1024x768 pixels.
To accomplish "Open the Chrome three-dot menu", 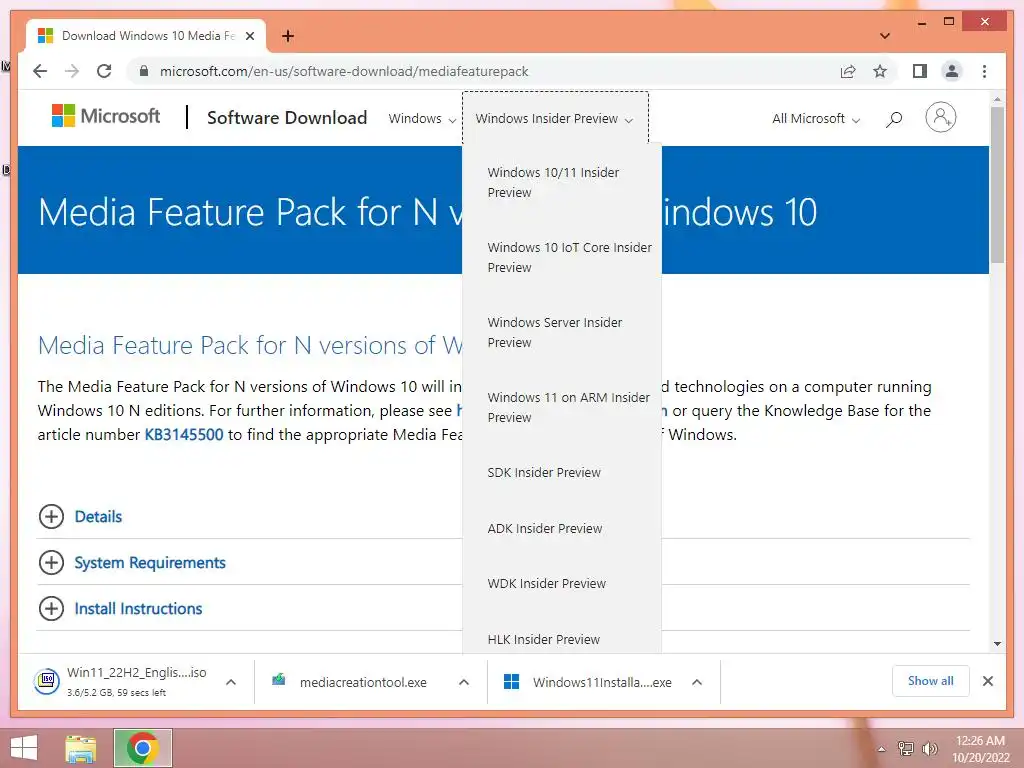I will point(984,71).
